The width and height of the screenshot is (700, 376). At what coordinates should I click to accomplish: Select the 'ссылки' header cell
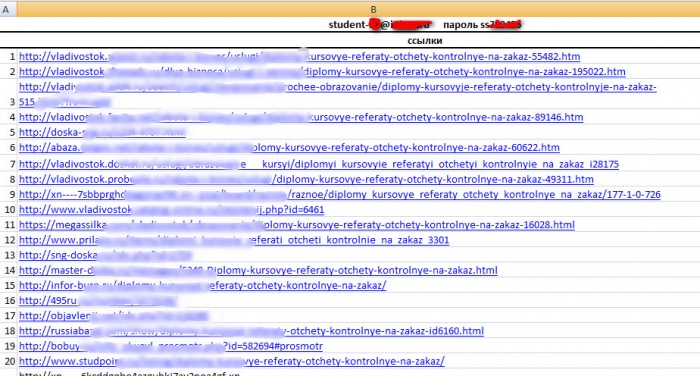425,41
